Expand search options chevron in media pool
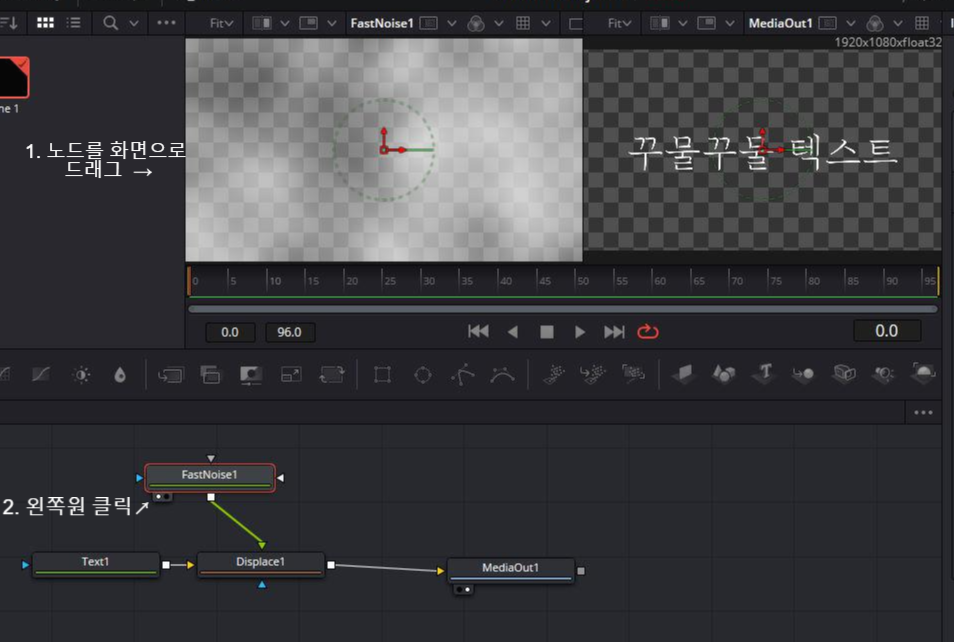The height and width of the screenshot is (642, 954). click(134, 23)
